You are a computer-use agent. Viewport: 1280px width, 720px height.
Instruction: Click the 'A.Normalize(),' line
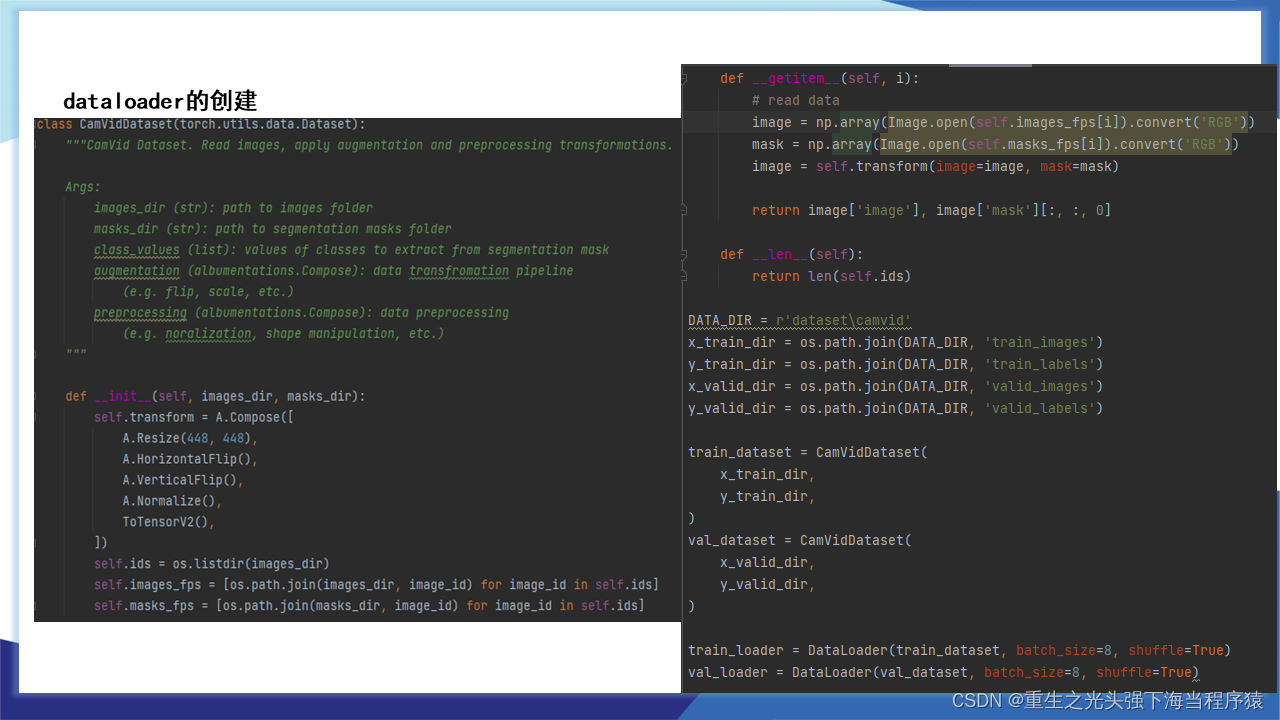click(172, 501)
